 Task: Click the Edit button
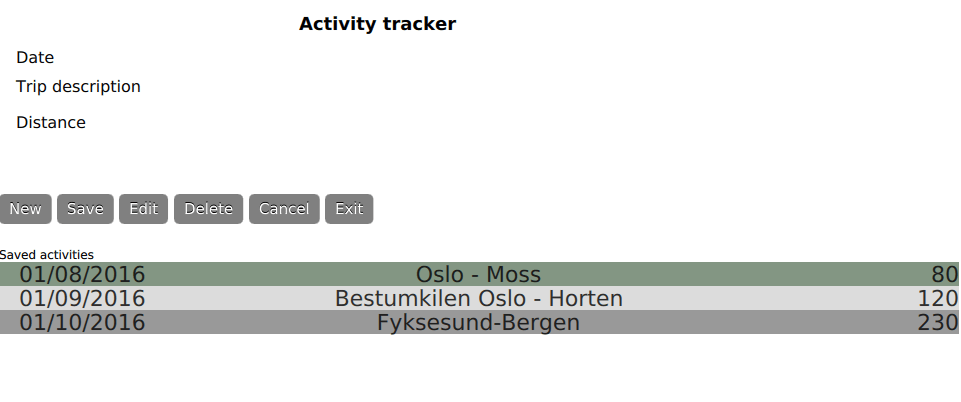144,209
